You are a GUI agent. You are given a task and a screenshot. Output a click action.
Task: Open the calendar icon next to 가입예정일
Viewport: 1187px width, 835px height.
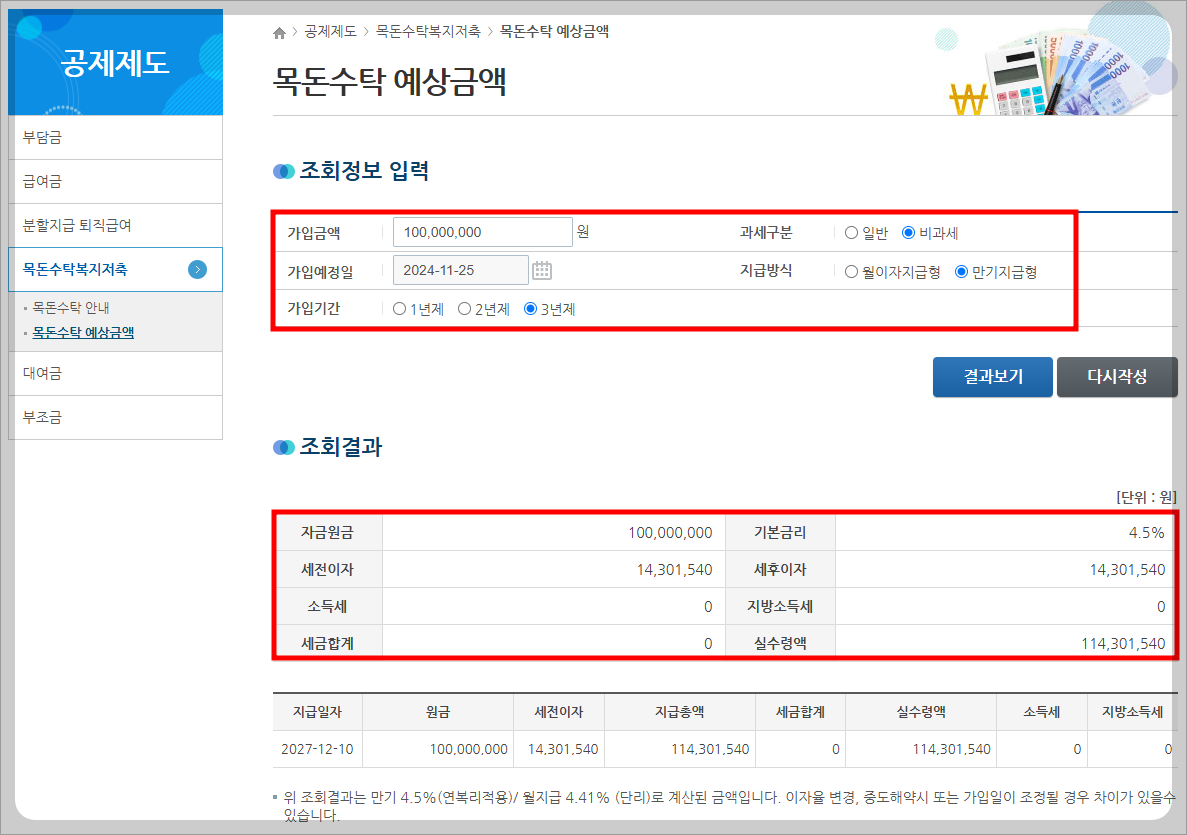click(x=542, y=270)
